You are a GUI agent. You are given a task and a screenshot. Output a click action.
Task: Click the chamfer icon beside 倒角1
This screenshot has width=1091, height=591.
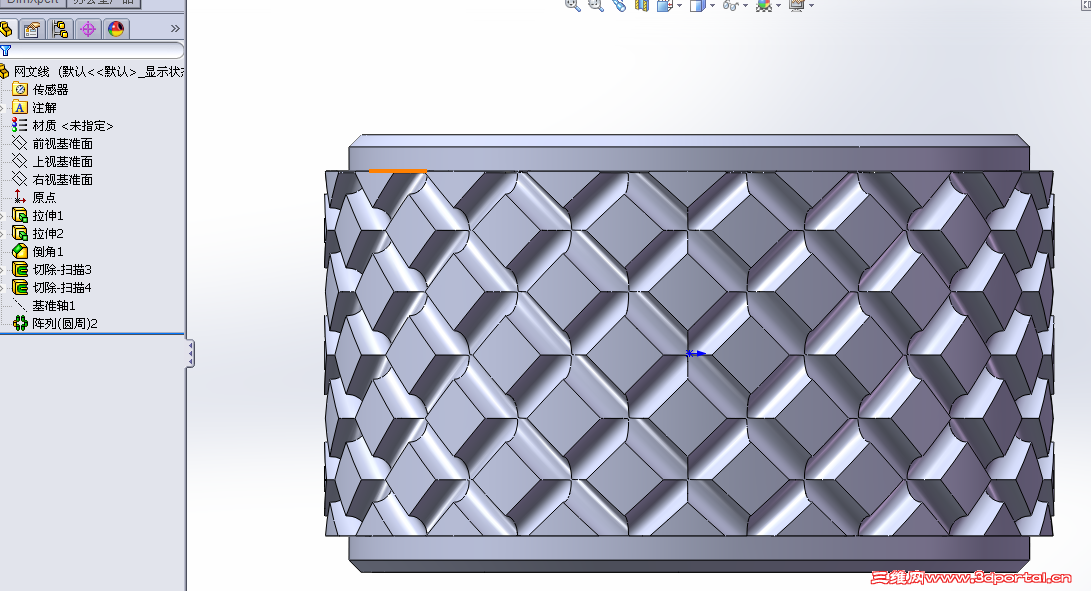point(20,252)
